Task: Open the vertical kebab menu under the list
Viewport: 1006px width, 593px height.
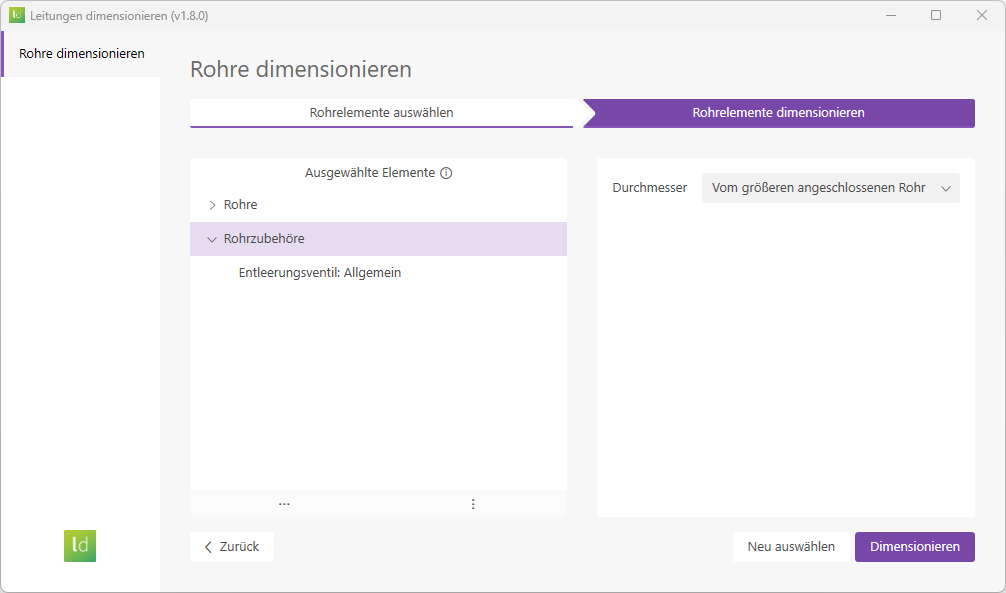Action: pyautogui.click(x=472, y=503)
